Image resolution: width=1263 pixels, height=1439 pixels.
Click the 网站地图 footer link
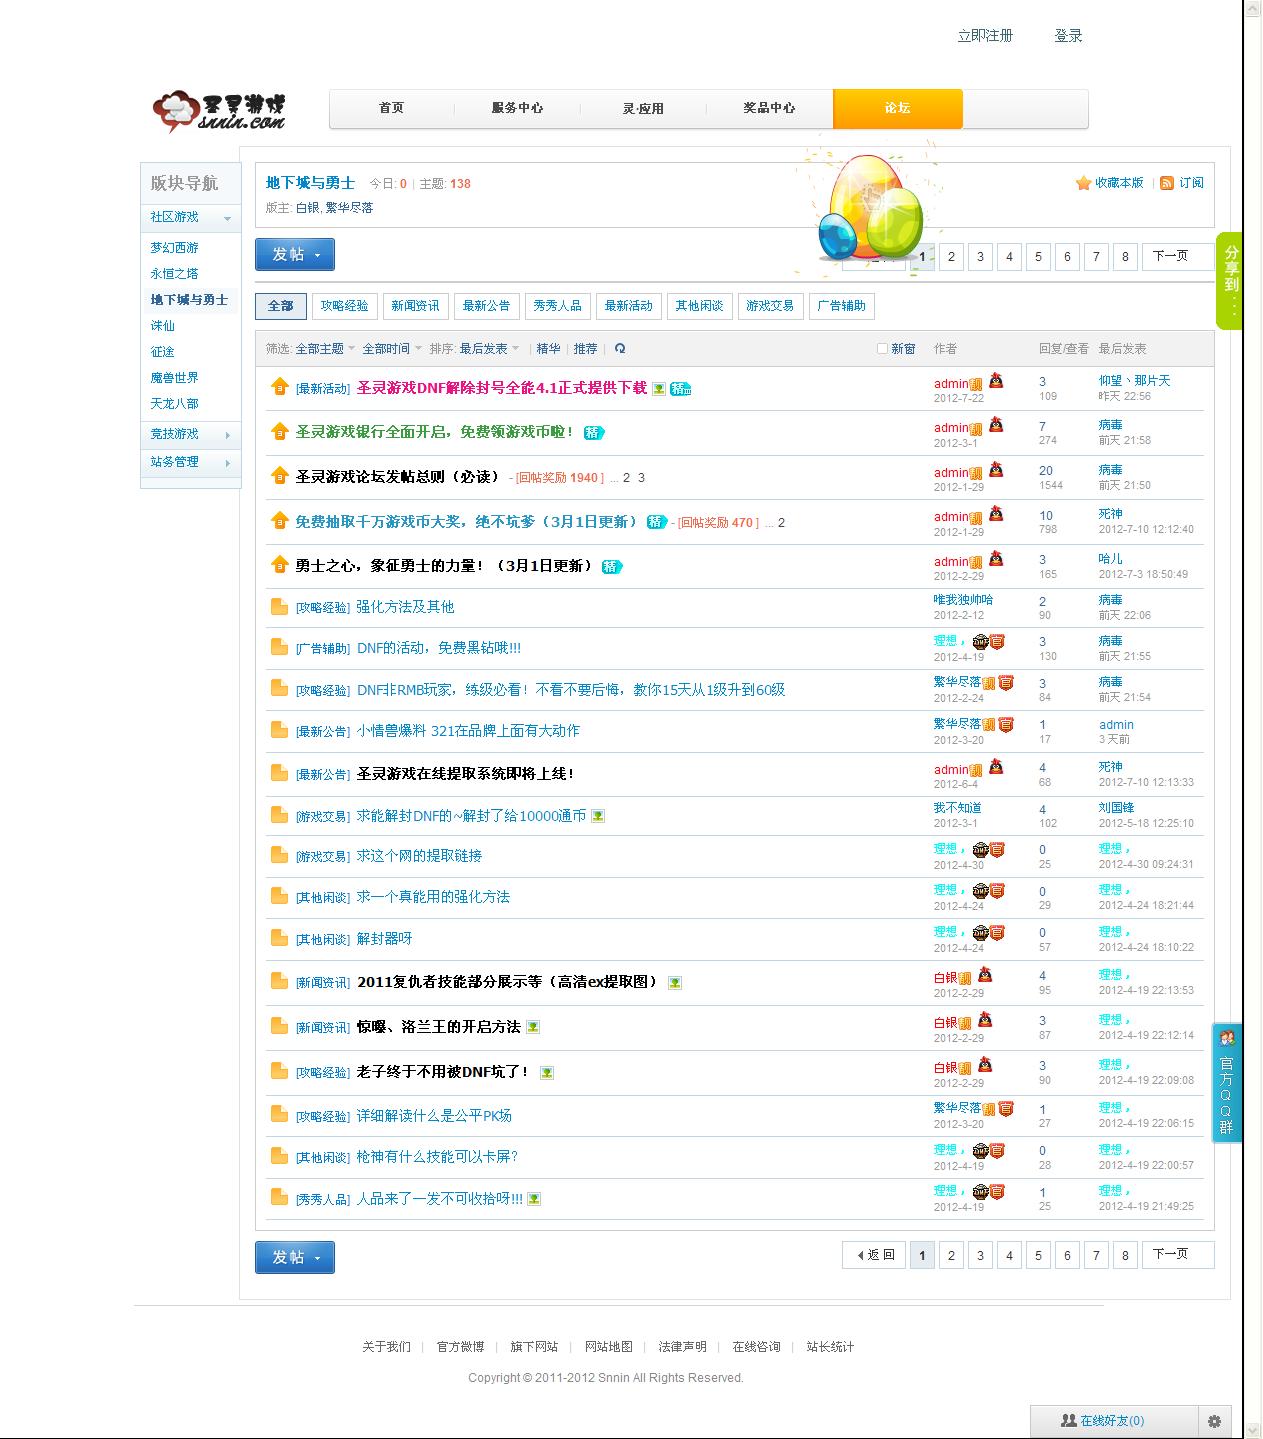[608, 1347]
